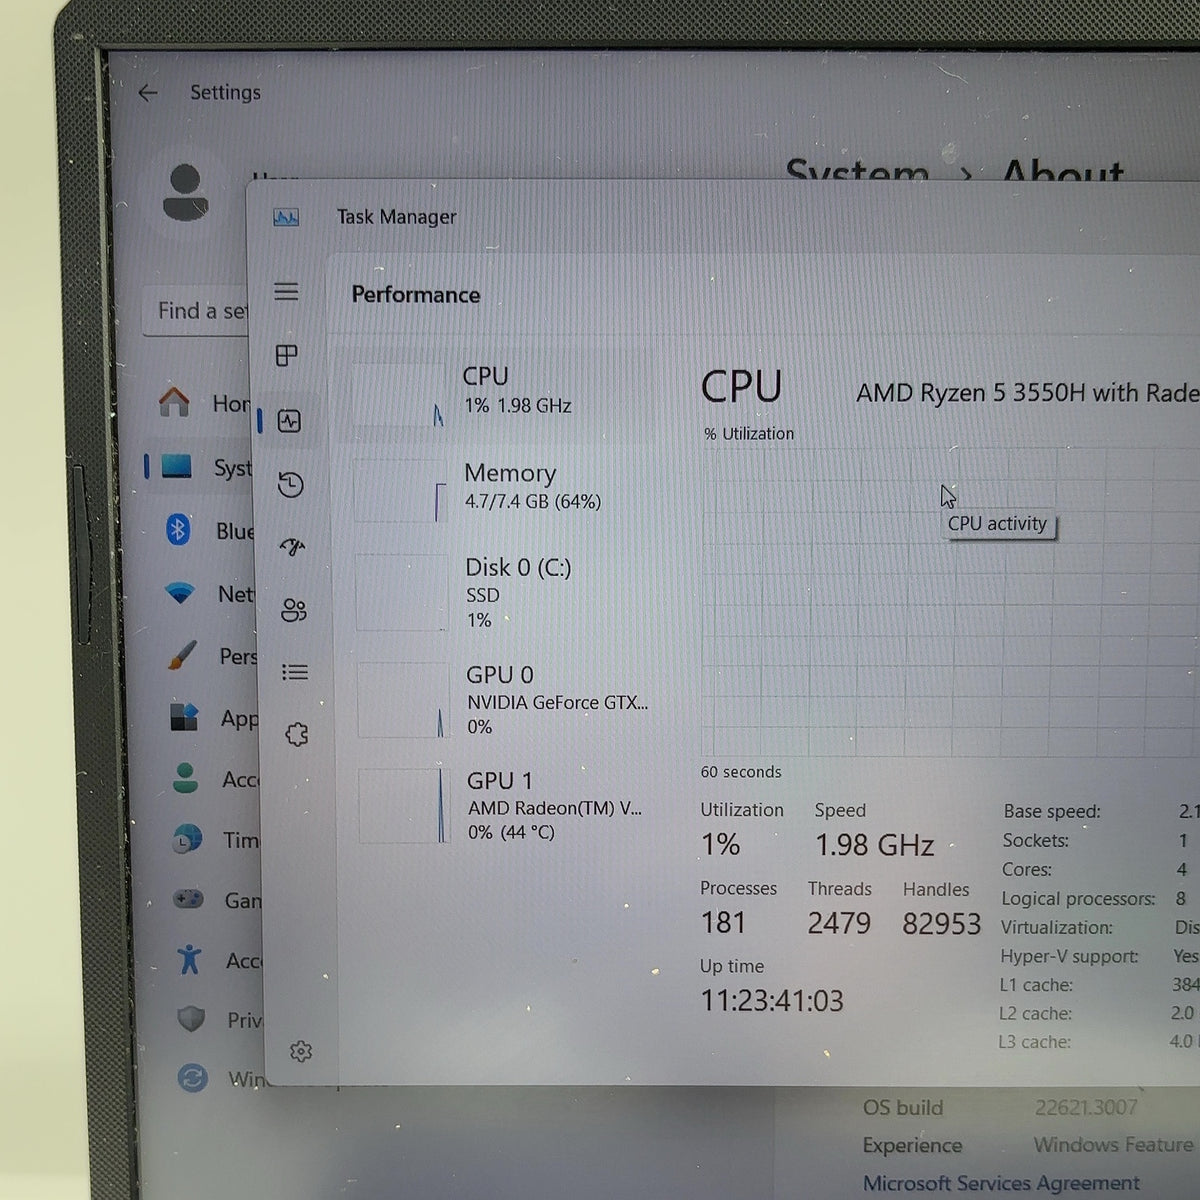Open Bluetooth icon in Settings sidebar

[178, 529]
